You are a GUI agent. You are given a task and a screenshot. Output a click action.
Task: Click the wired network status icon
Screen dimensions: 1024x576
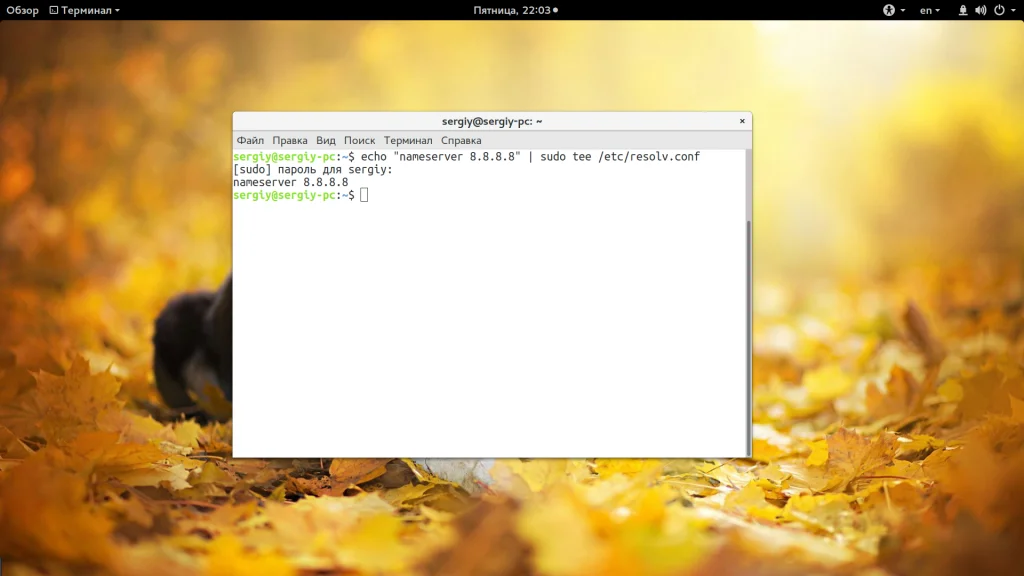point(963,10)
